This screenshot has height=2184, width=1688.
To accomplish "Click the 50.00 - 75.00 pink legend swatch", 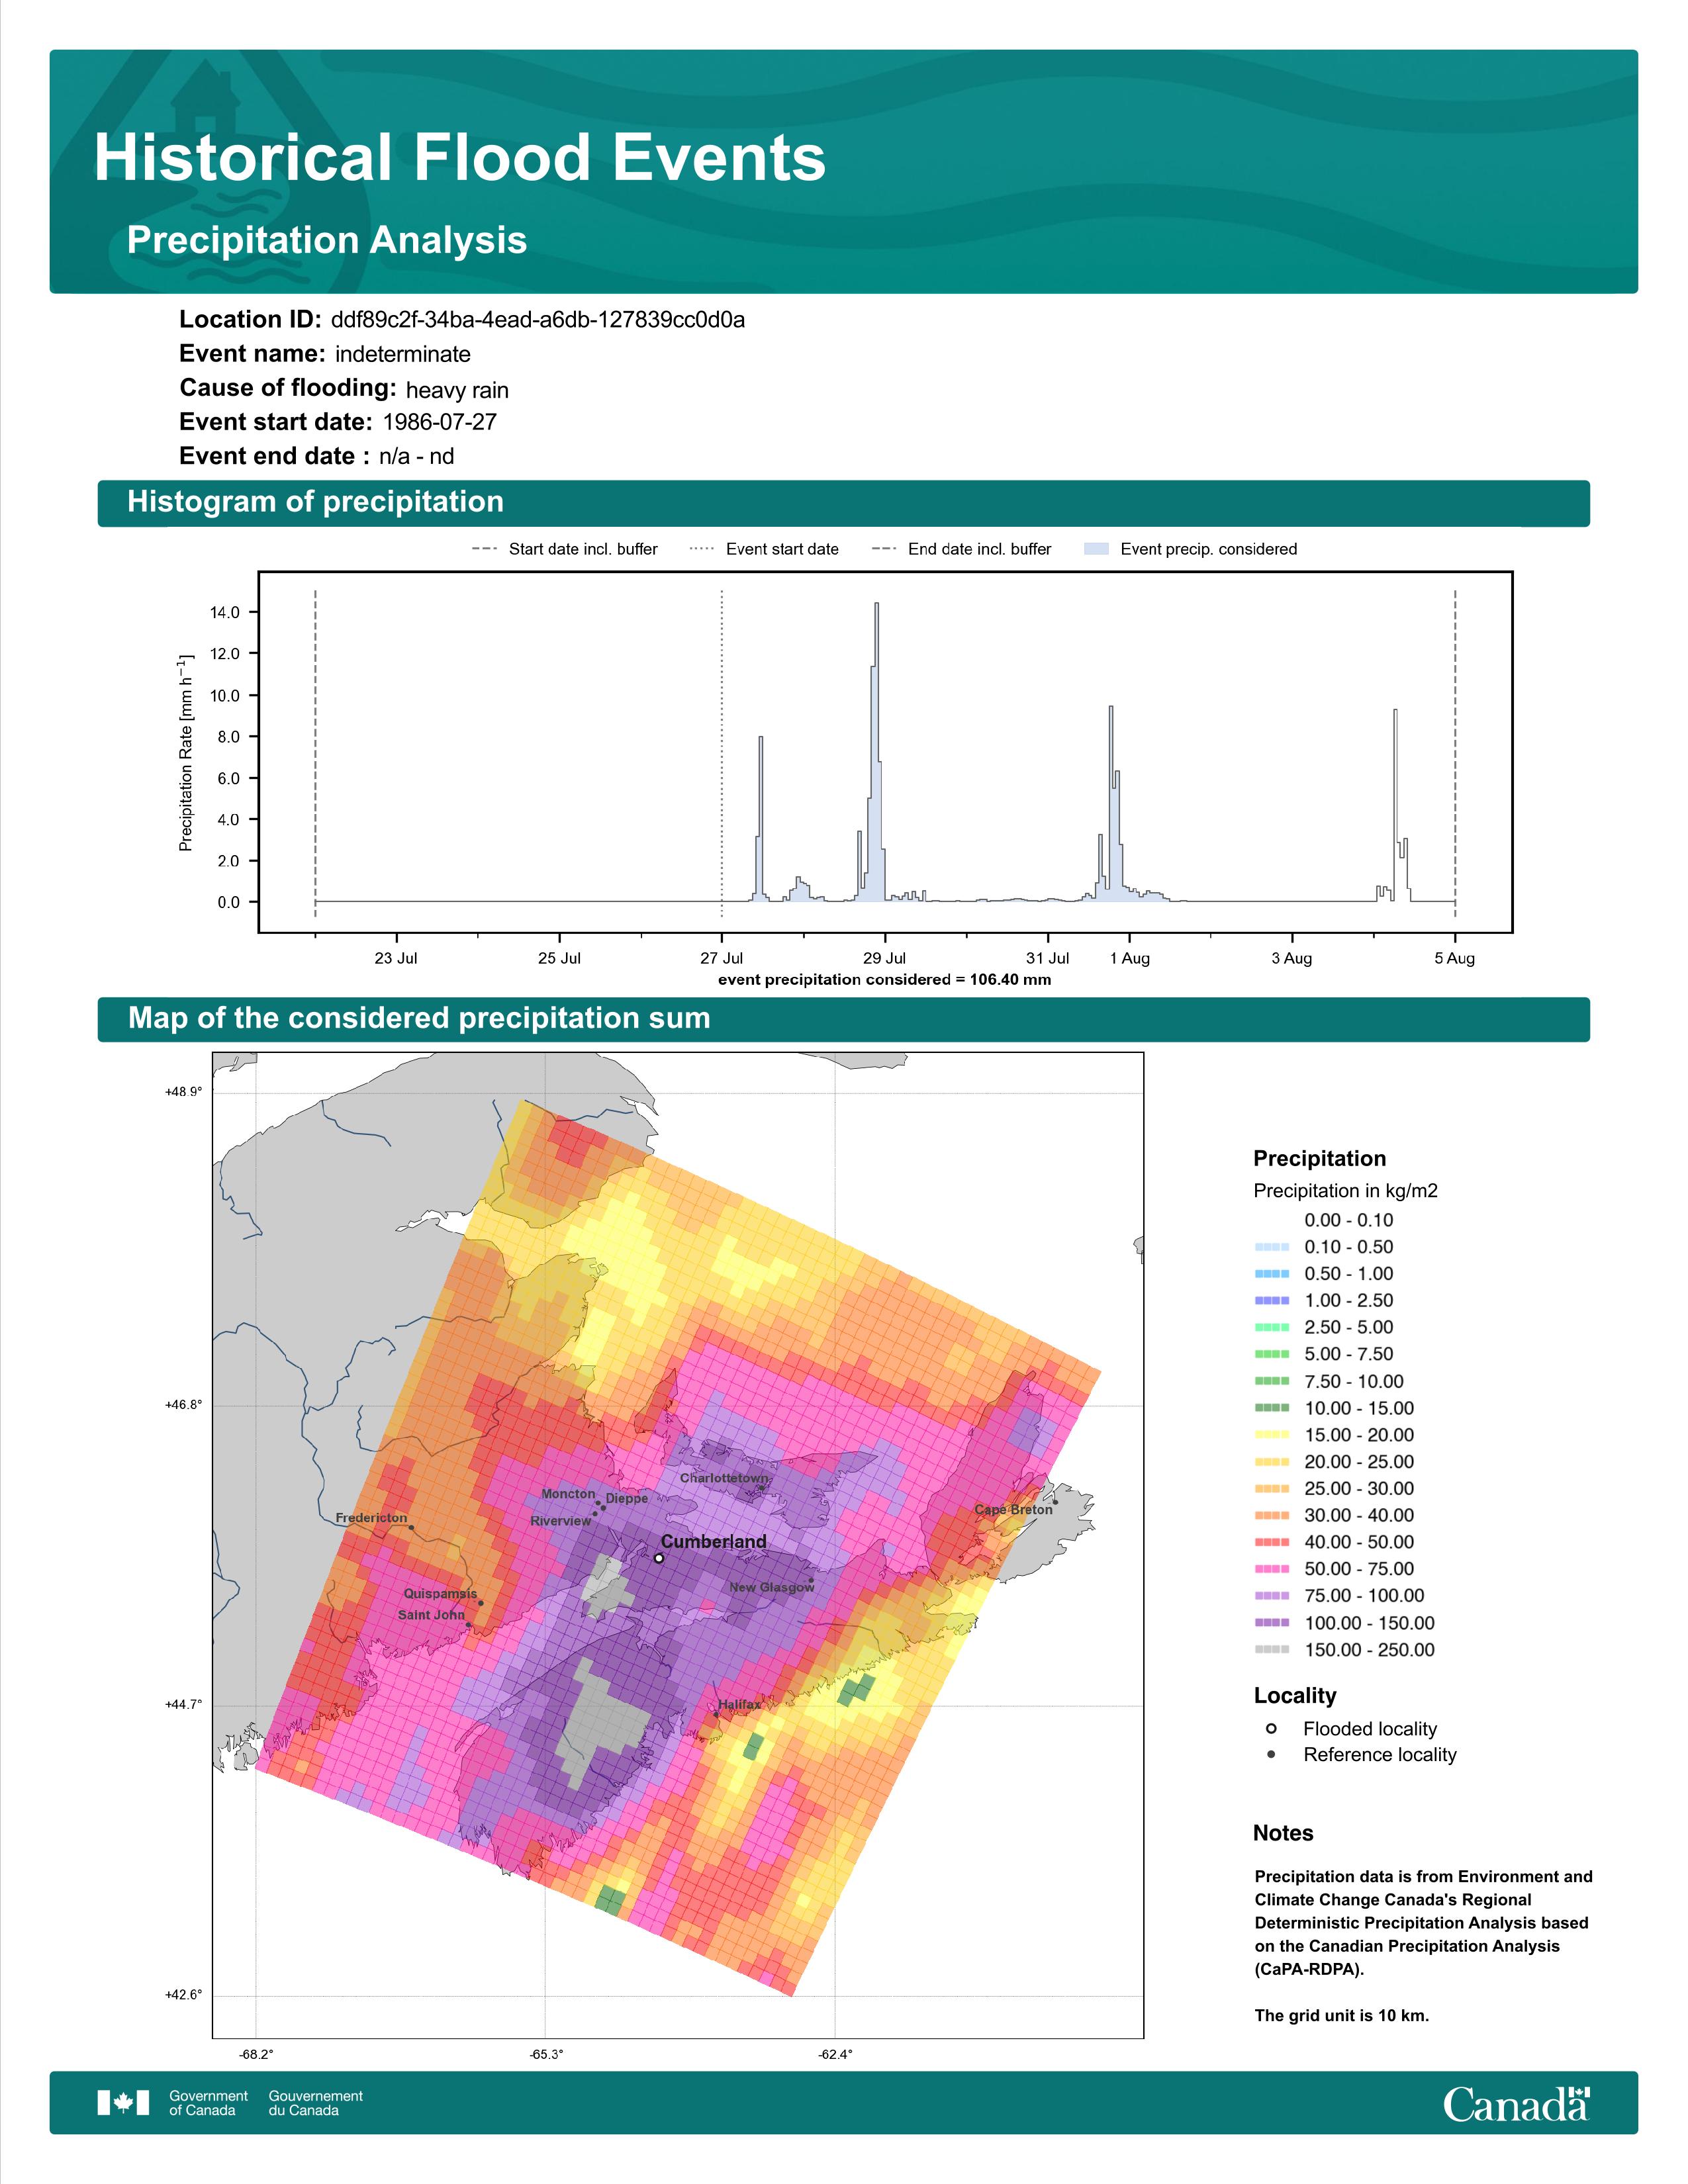I will point(1272,1569).
